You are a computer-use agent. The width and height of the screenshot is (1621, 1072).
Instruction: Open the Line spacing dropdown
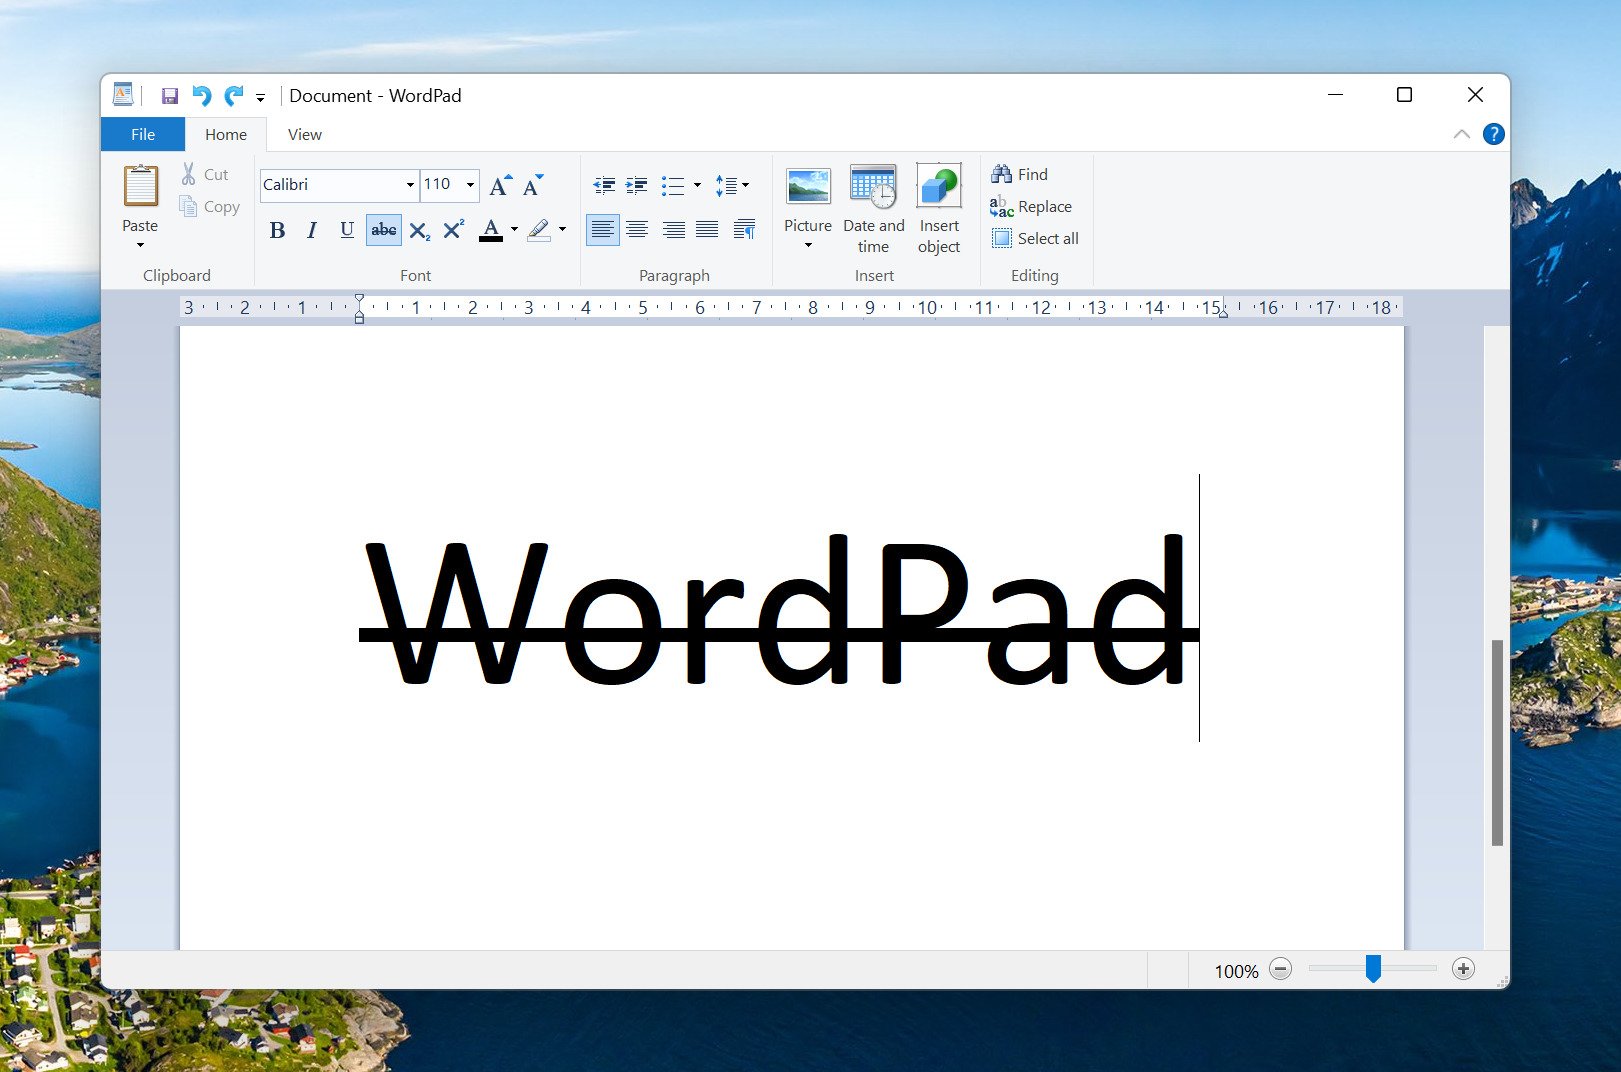click(x=733, y=185)
